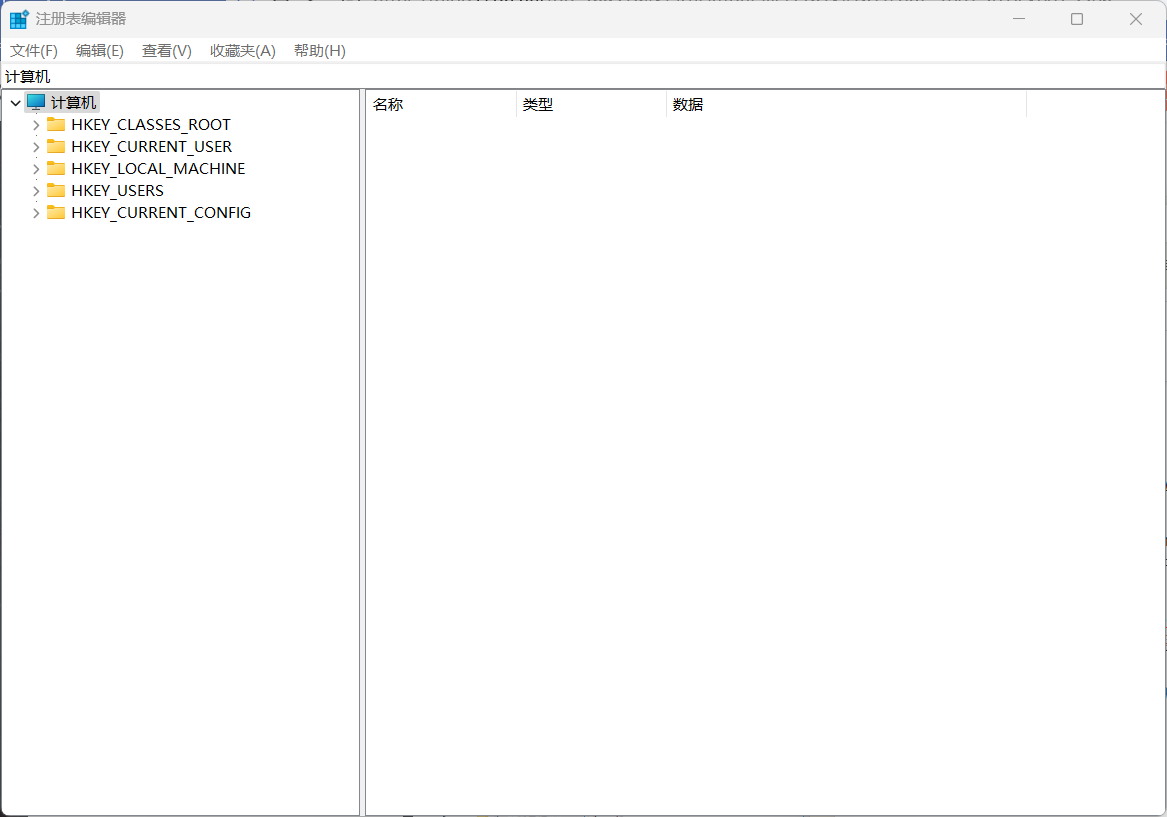Click the 数据 column header
Viewport: 1167px width, 817px height.
(x=846, y=104)
